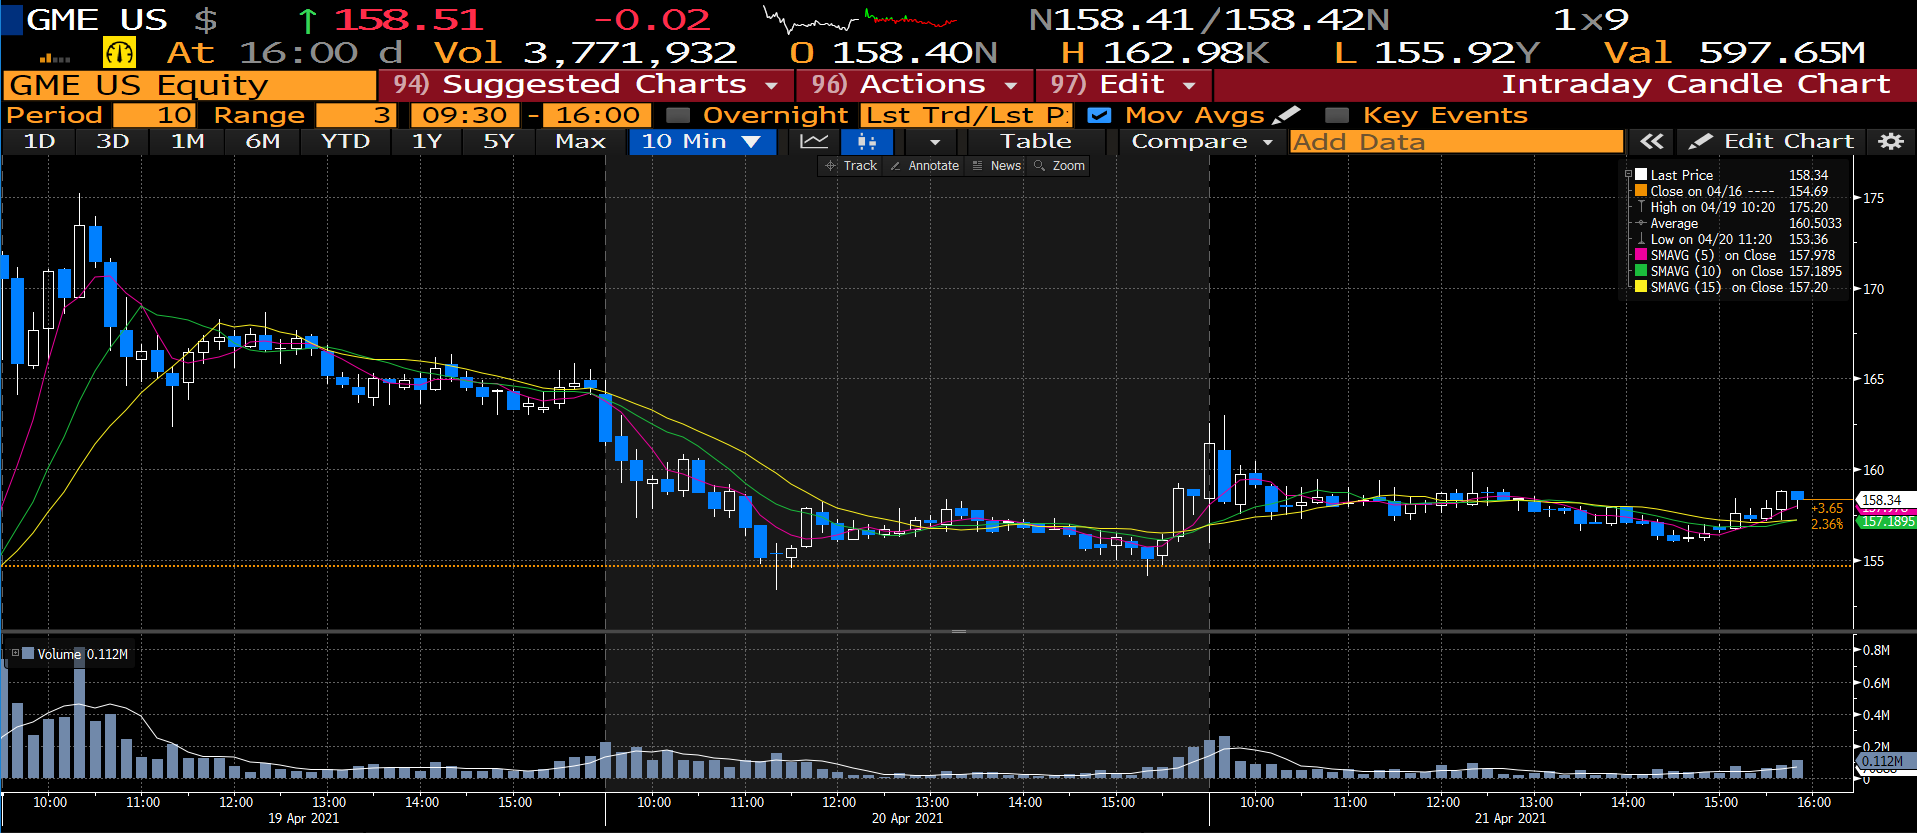Click the 20 Apr 2021 date label
Image resolution: width=1917 pixels, height=833 pixels.
point(907,818)
